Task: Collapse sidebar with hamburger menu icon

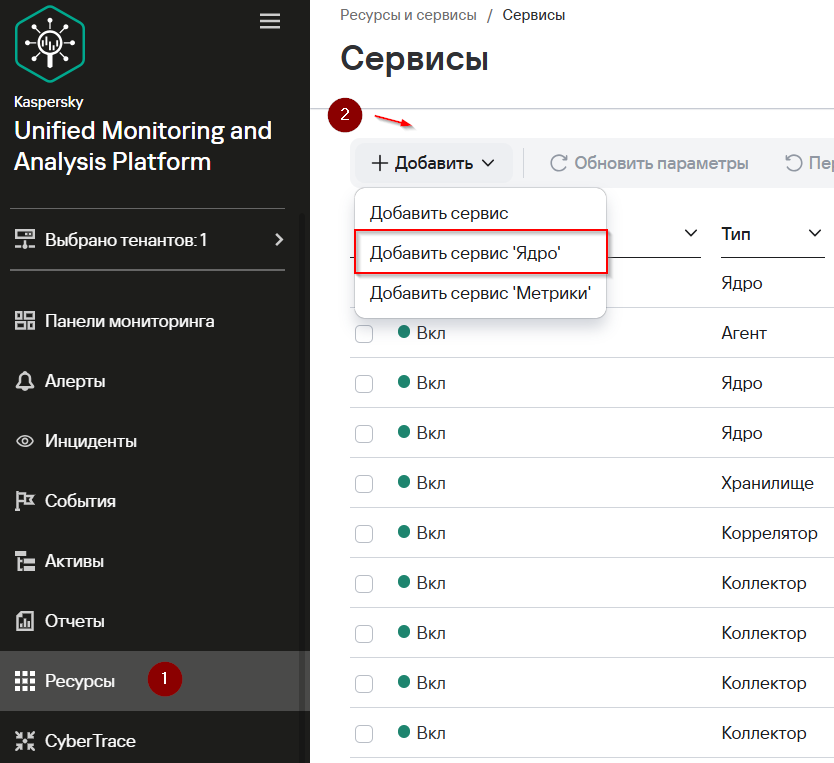Action: click(270, 21)
